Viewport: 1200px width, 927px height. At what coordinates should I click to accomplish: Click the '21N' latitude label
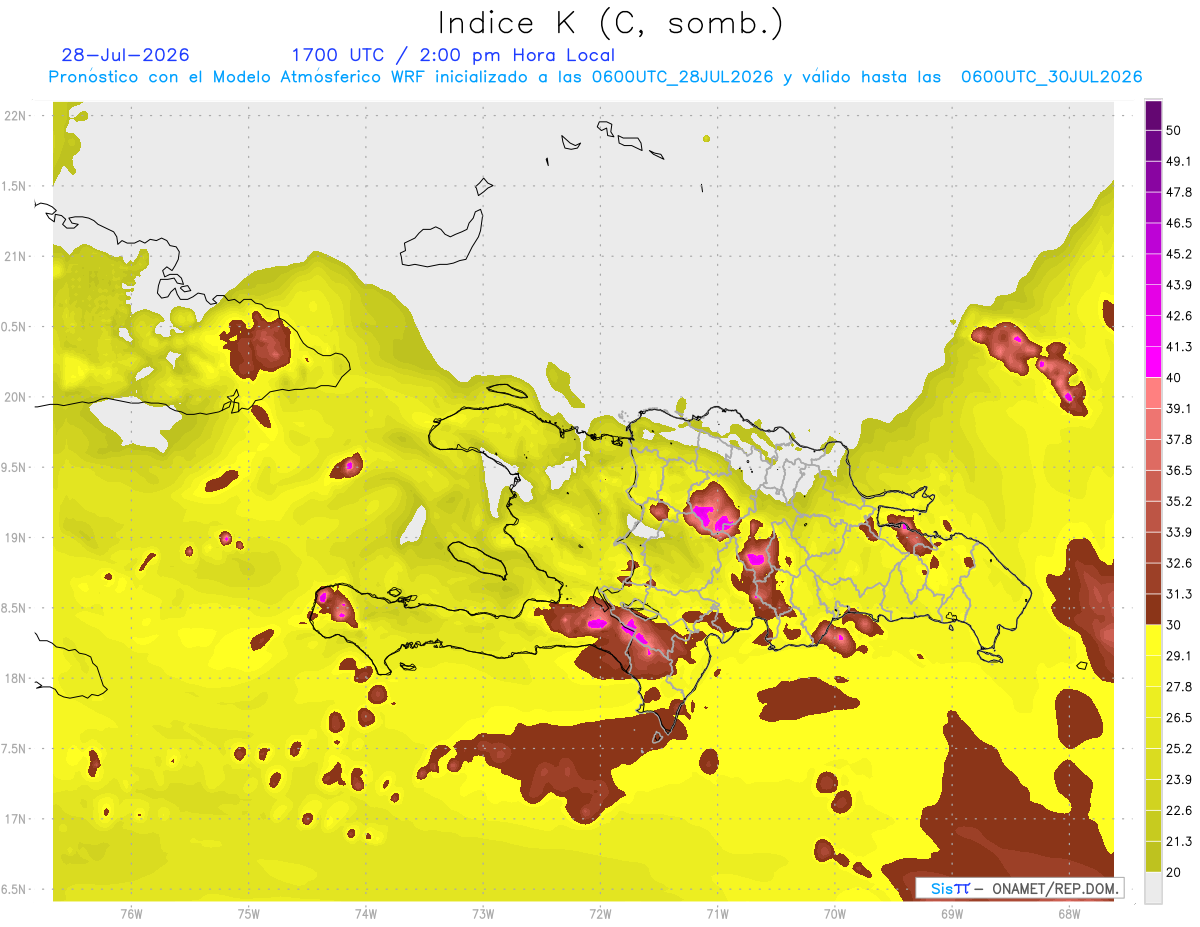17,256
